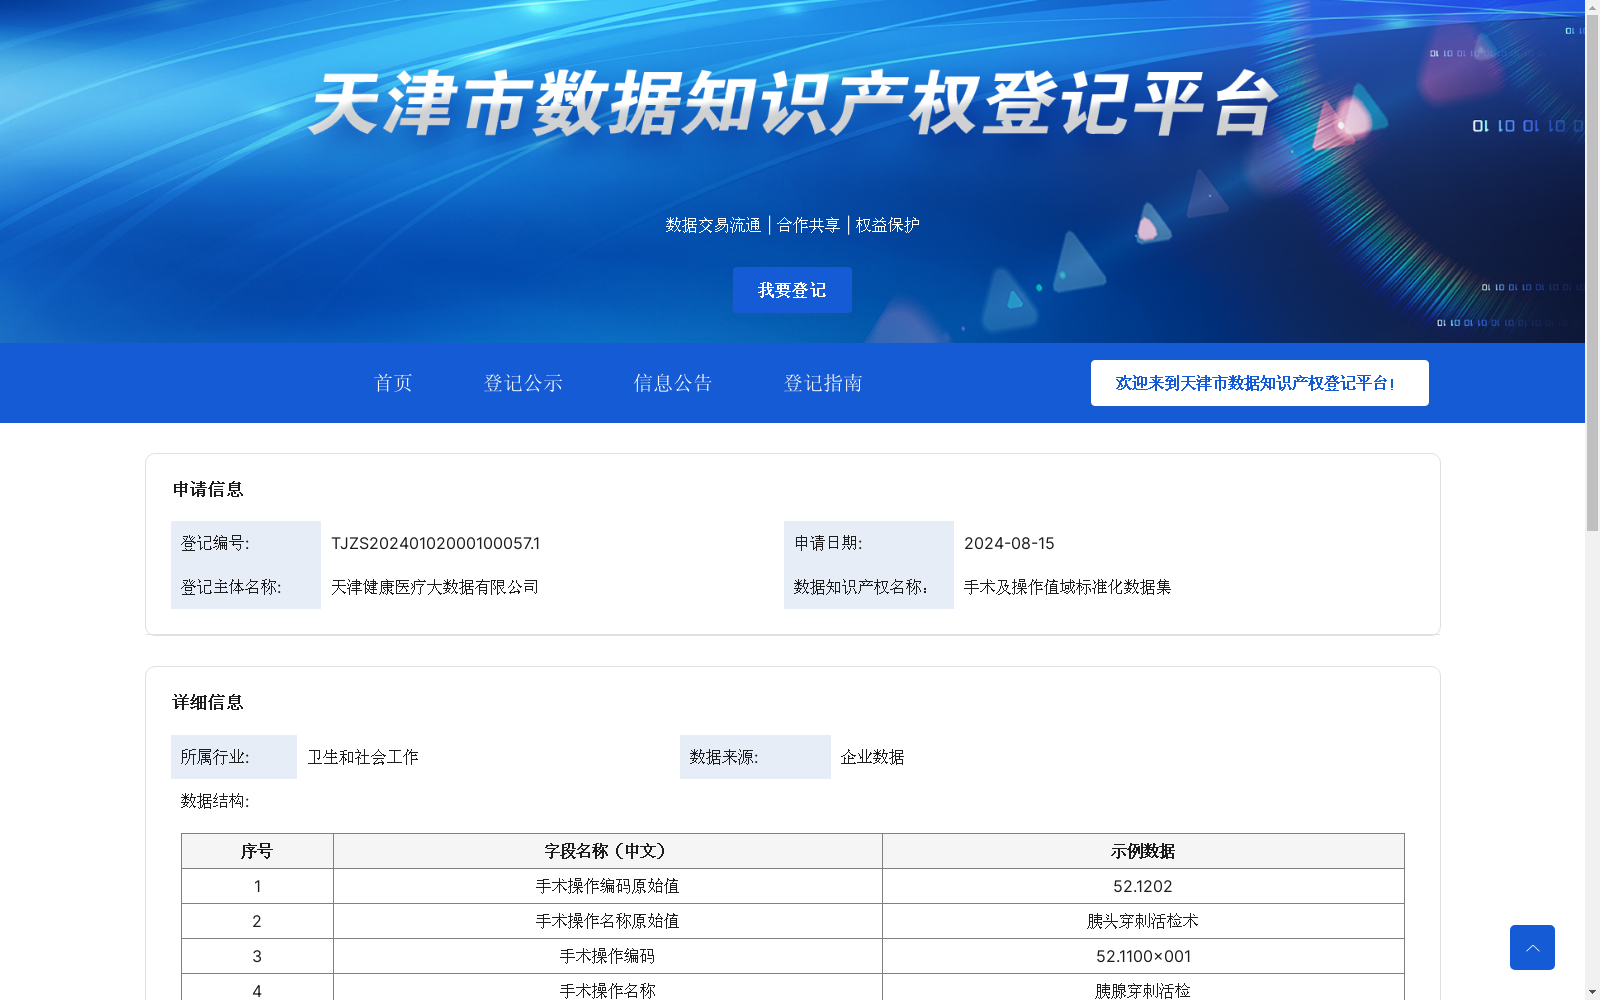Click the welcome message banner box
This screenshot has height=1000, width=1600.
coord(1259,383)
